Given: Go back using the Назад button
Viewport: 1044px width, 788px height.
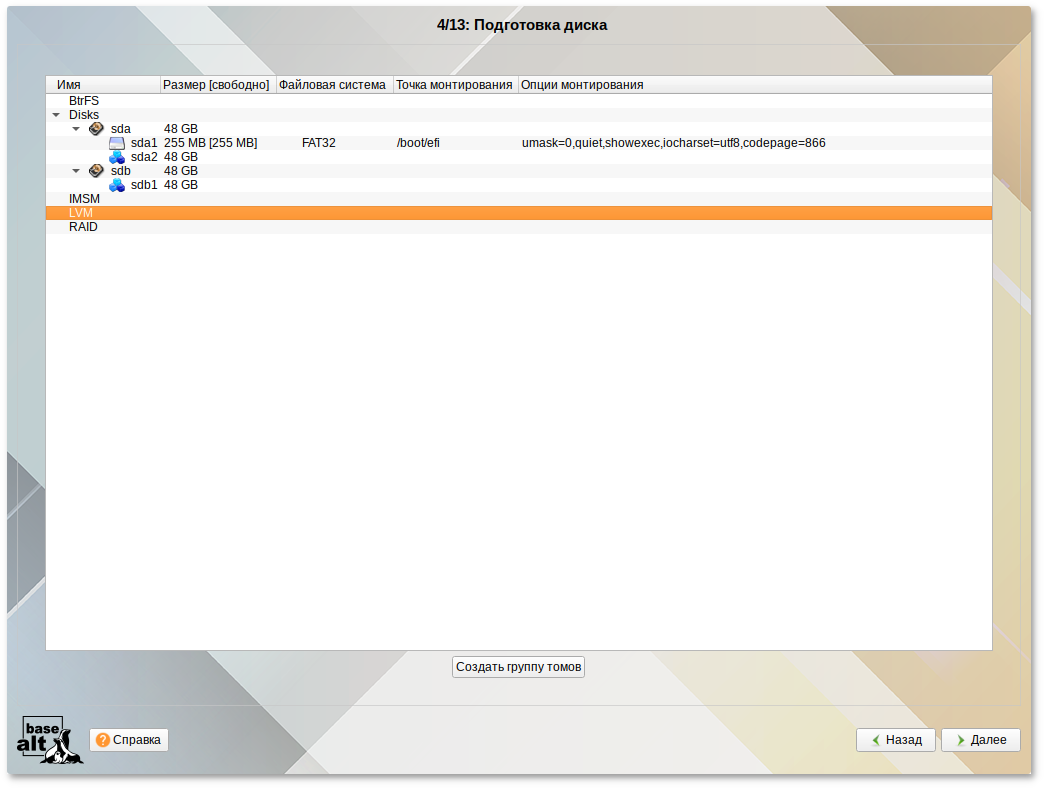Looking at the screenshot, I should pyautogui.click(x=895, y=740).
